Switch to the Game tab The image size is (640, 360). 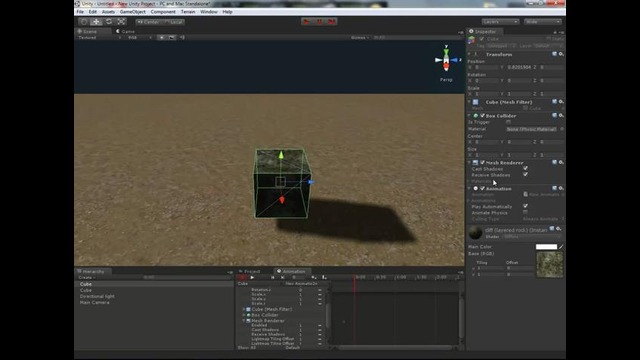click(x=125, y=31)
